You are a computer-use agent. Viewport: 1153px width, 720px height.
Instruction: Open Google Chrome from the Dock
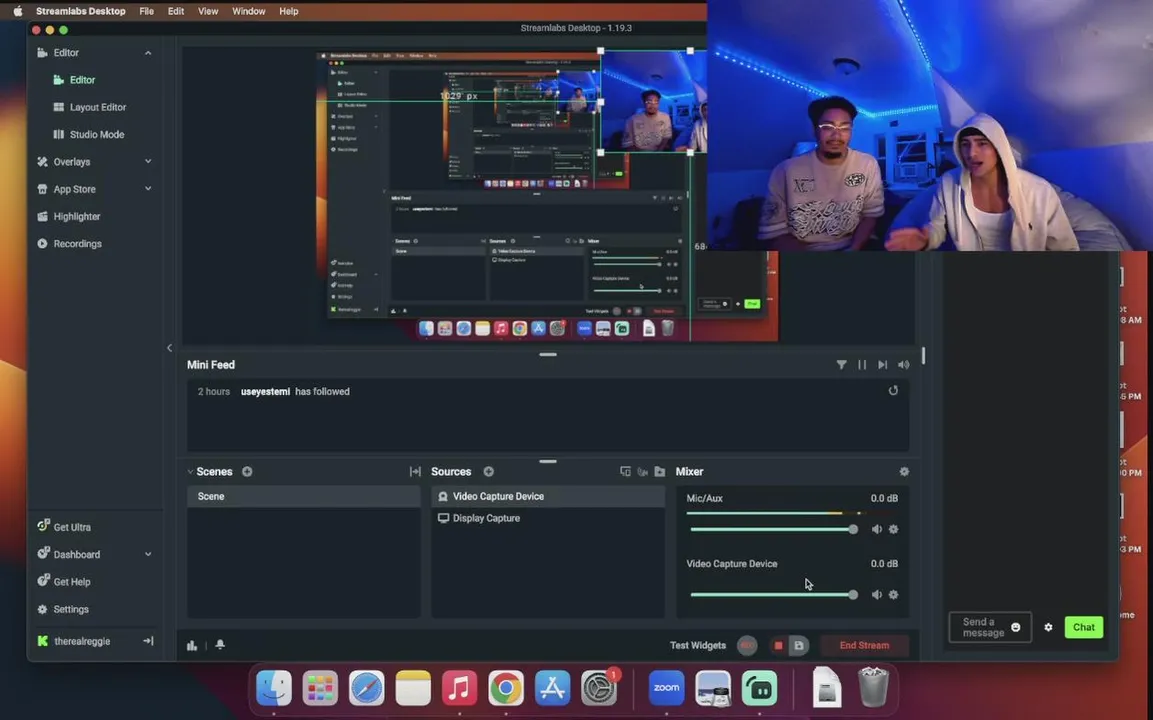[x=506, y=688]
